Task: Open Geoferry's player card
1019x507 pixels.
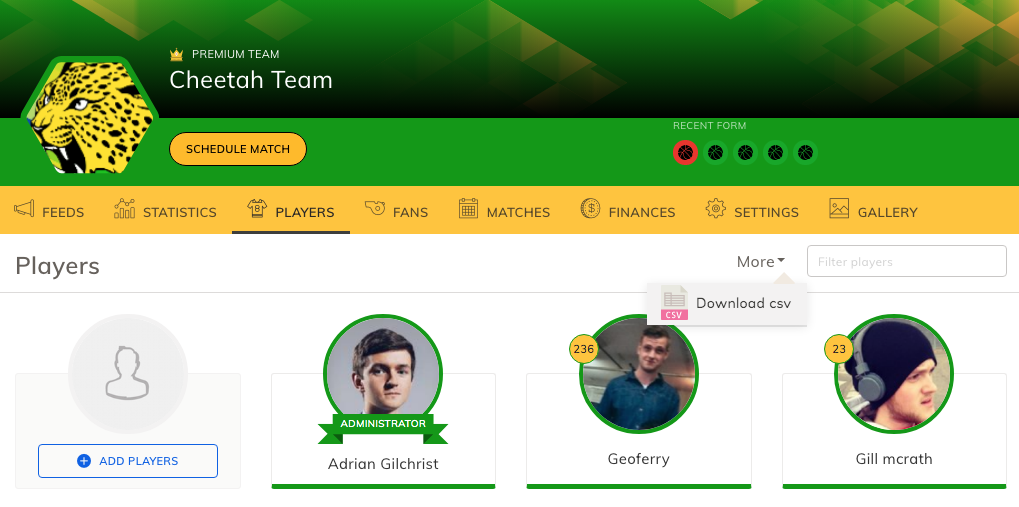Action: [639, 430]
